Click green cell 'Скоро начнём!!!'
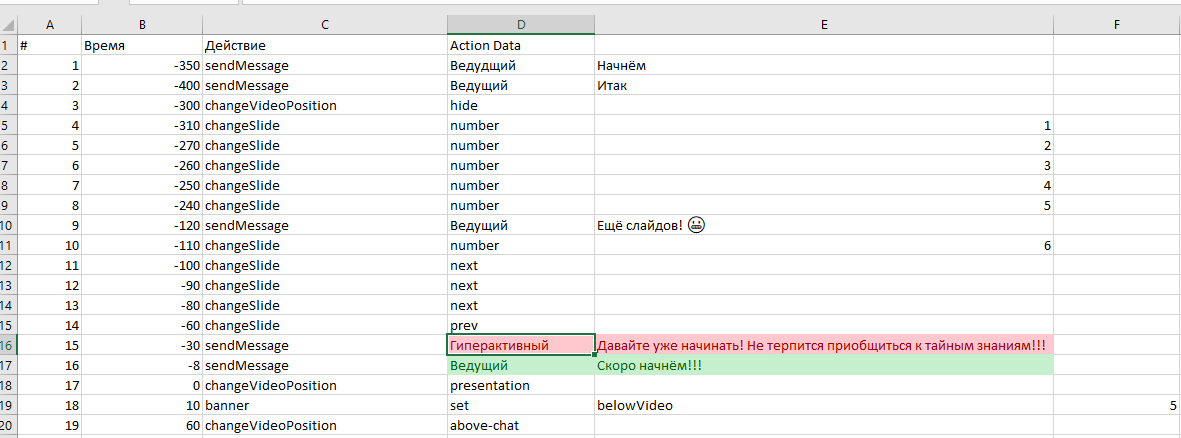The height and width of the screenshot is (438, 1181). click(x=823, y=365)
